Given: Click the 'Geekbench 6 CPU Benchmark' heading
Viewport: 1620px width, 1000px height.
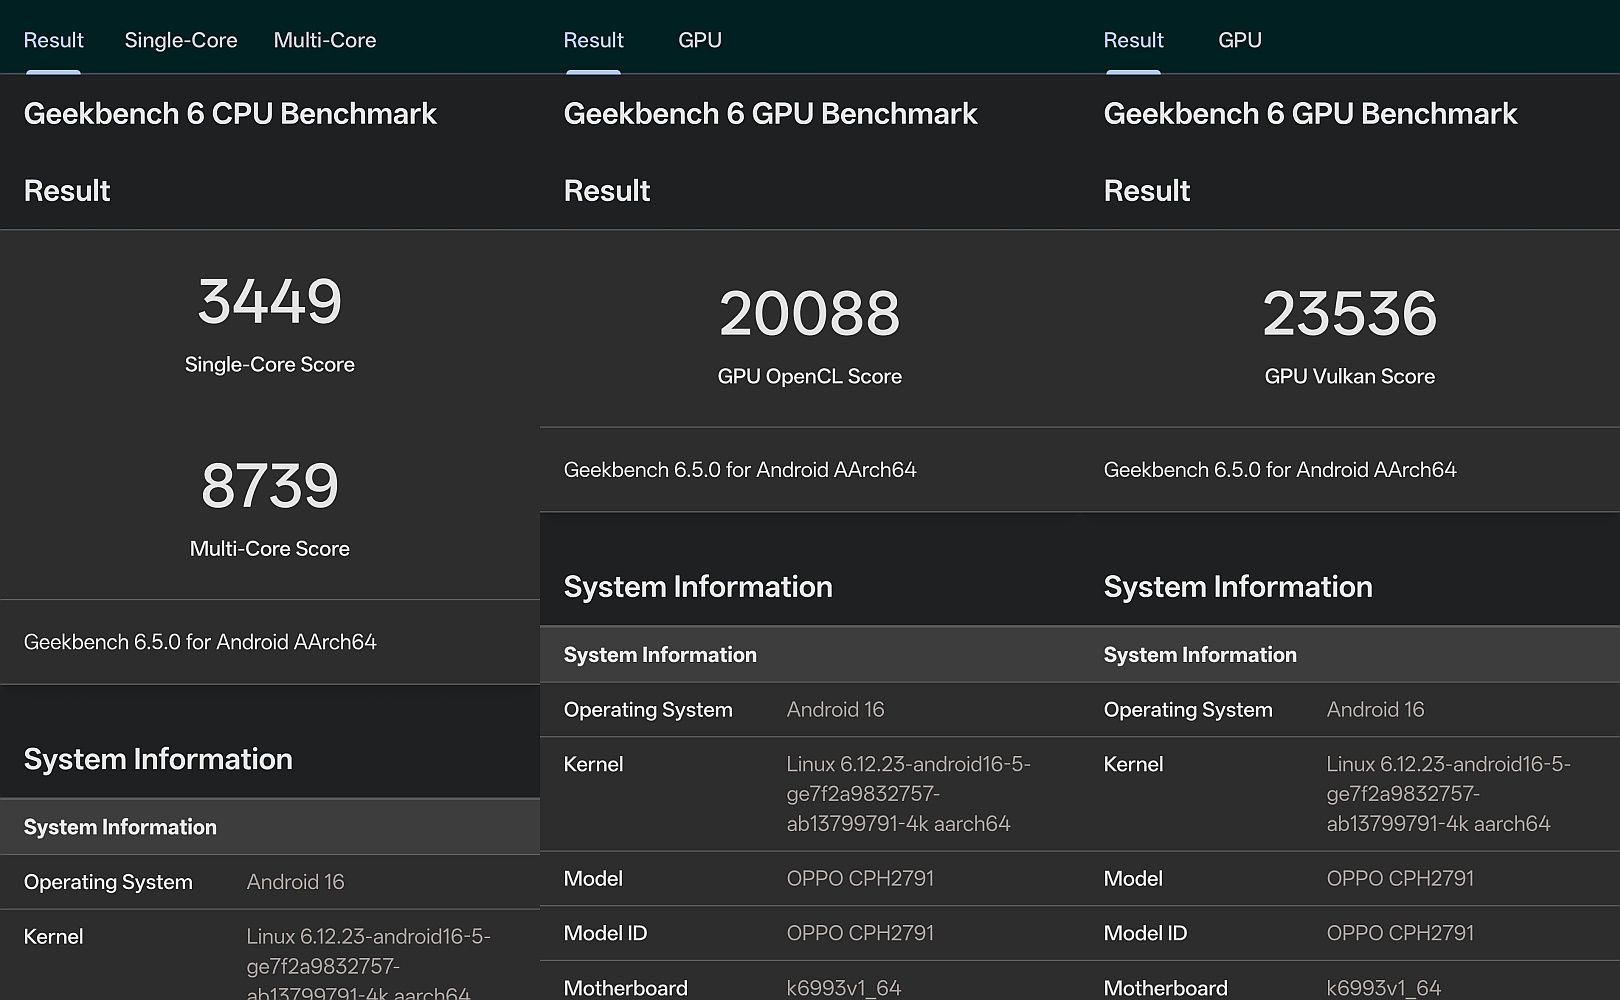Looking at the screenshot, I should pos(230,114).
